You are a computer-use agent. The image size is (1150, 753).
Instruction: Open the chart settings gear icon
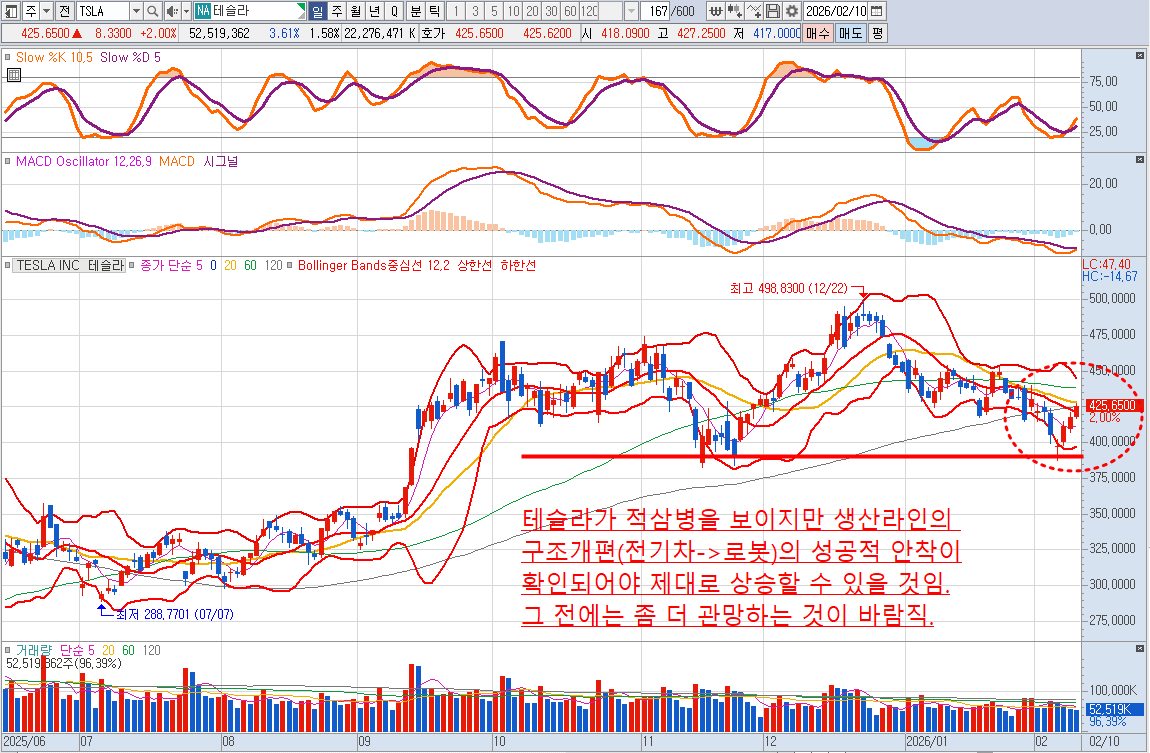coord(791,11)
